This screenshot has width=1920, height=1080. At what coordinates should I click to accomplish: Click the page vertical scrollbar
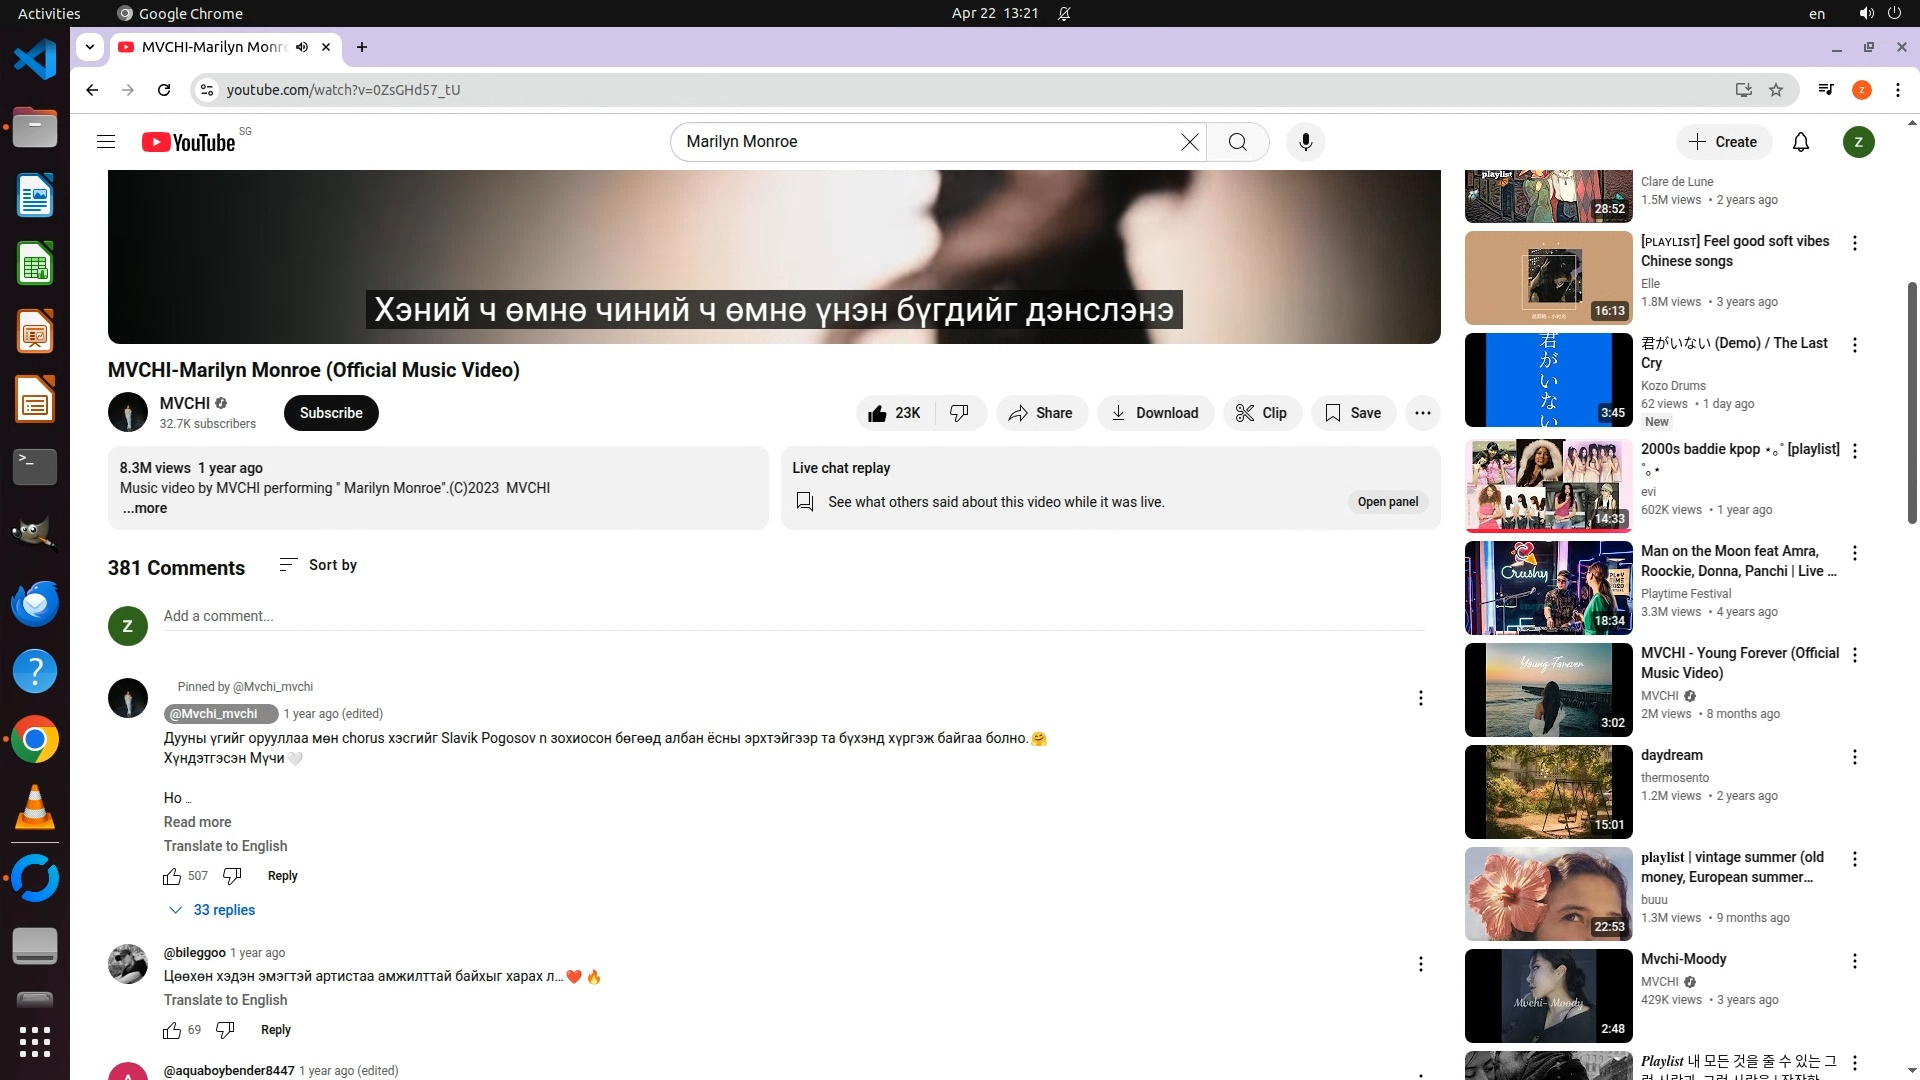point(1912,400)
